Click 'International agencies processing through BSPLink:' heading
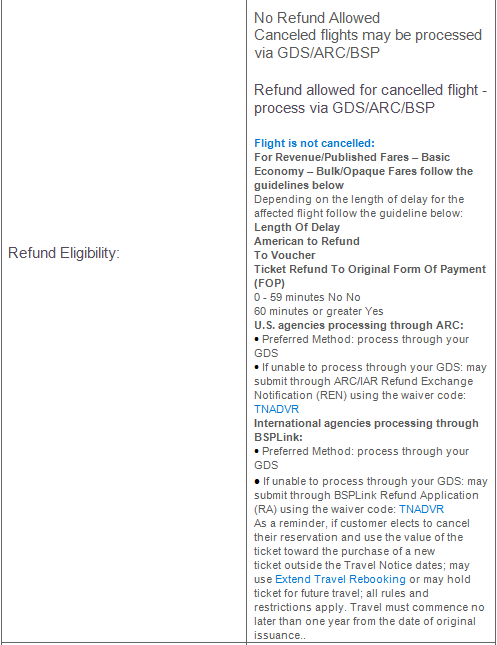The width and height of the screenshot is (497, 645). (x=366, y=430)
